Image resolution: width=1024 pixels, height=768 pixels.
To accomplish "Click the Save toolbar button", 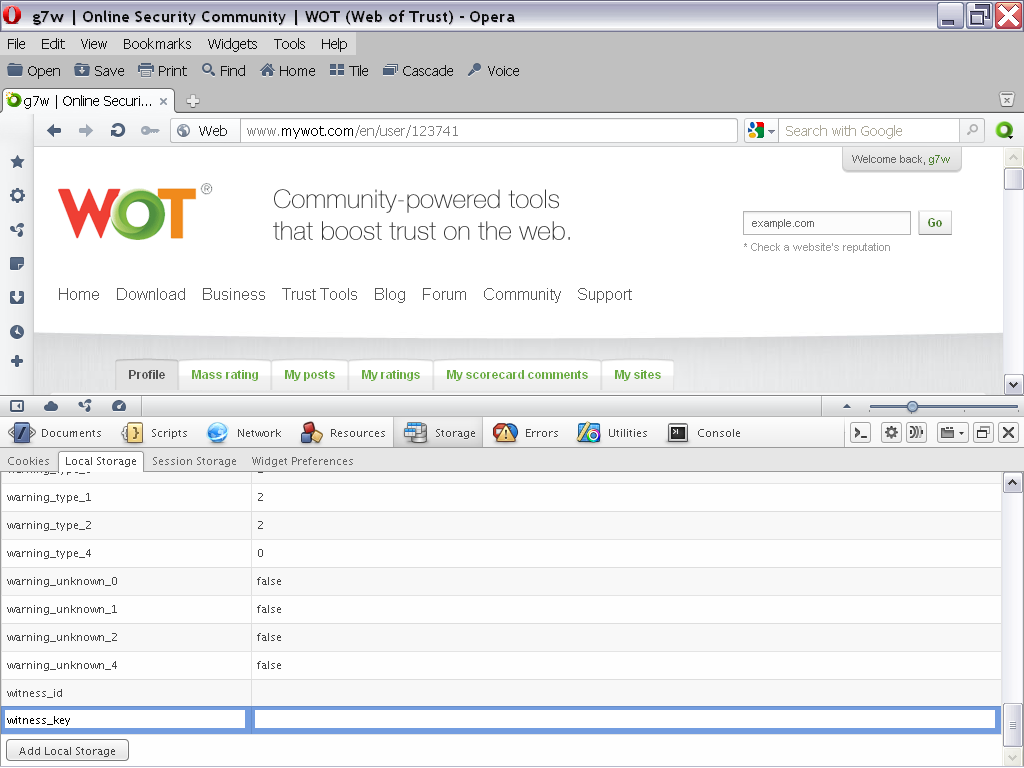I will pyautogui.click(x=99, y=71).
